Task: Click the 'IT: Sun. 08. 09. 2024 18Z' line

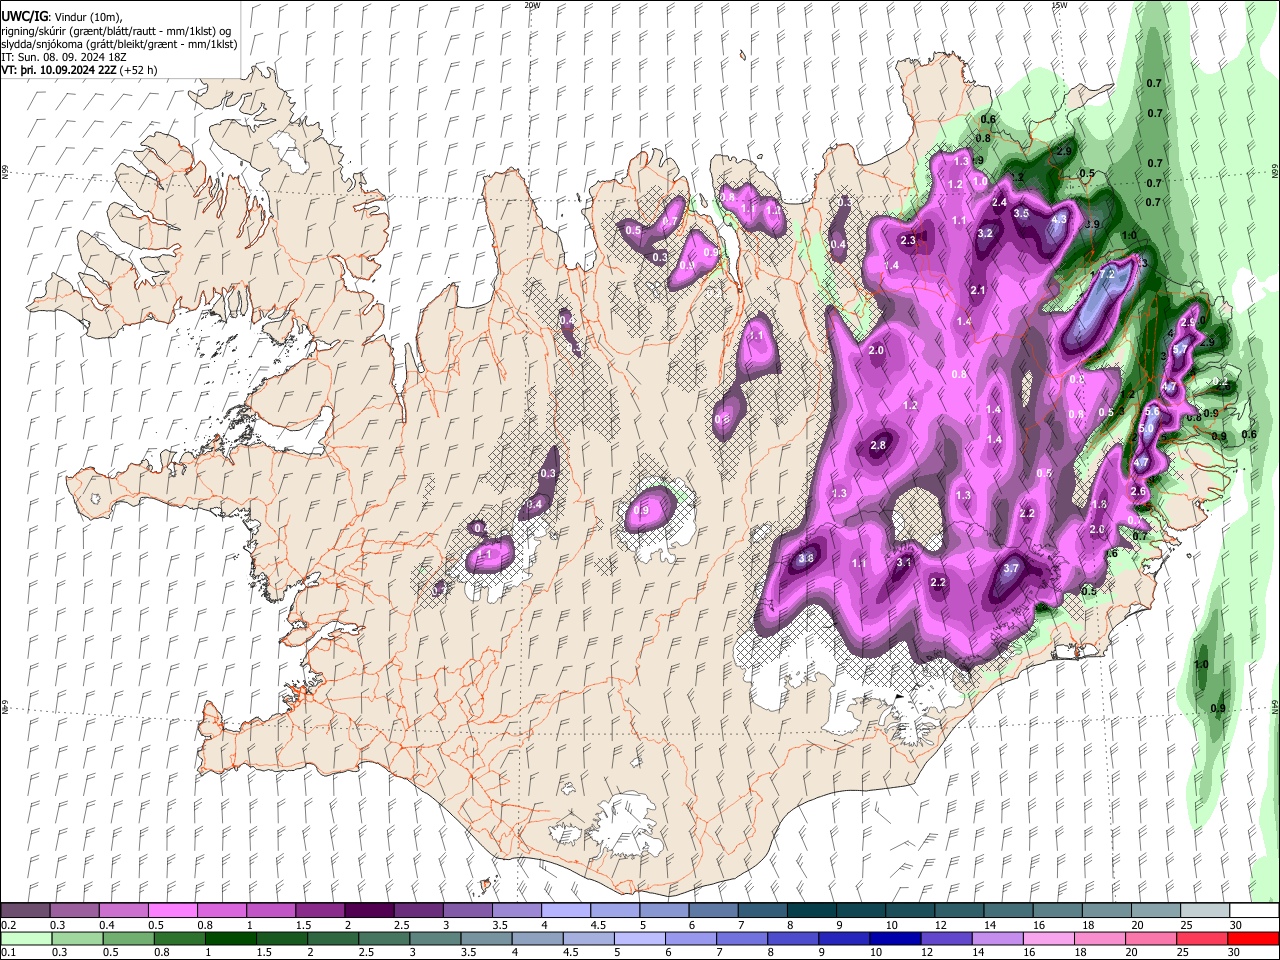Action: [x=64, y=57]
